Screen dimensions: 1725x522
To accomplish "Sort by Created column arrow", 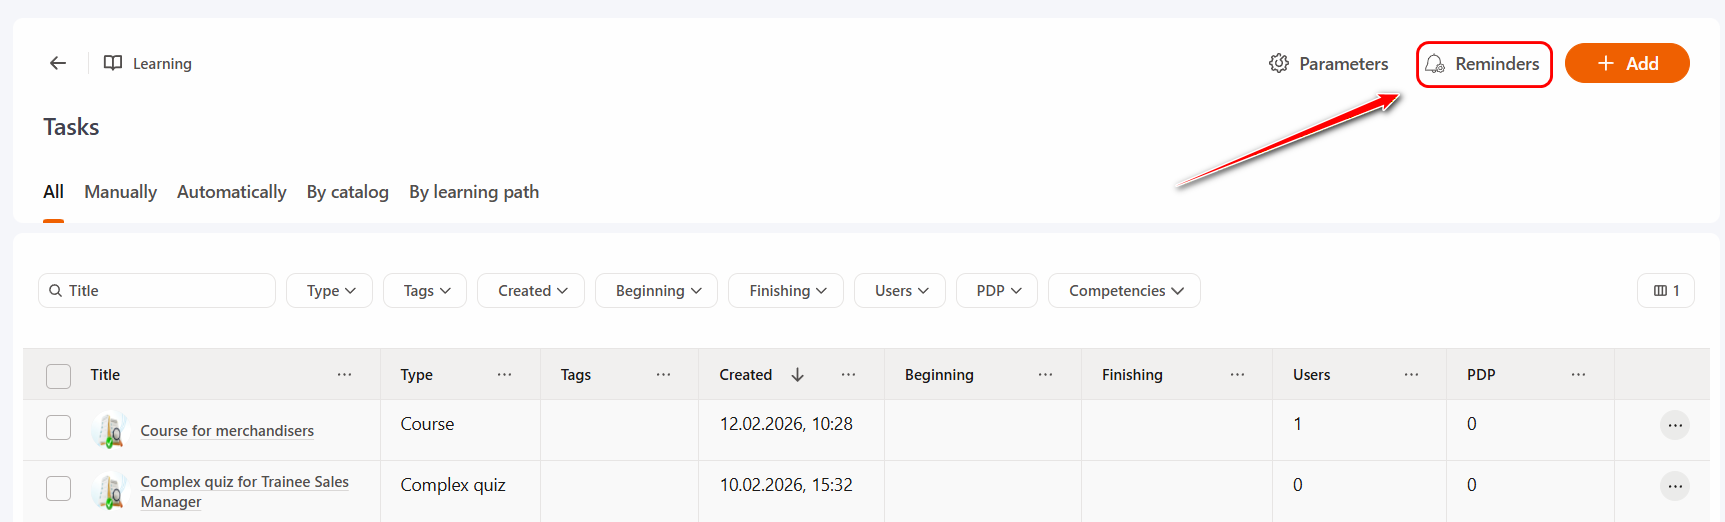I will point(797,375).
